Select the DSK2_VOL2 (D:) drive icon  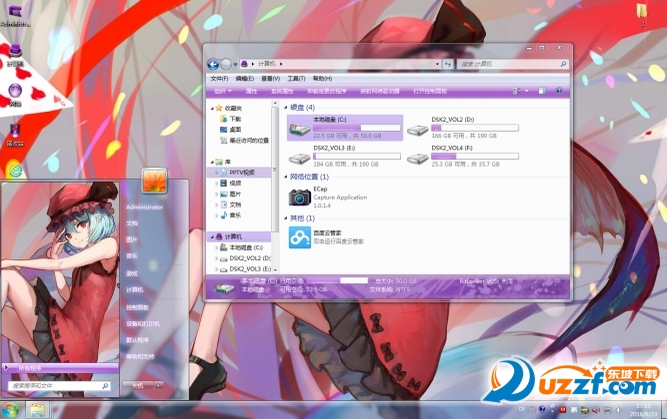coord(418,130)
